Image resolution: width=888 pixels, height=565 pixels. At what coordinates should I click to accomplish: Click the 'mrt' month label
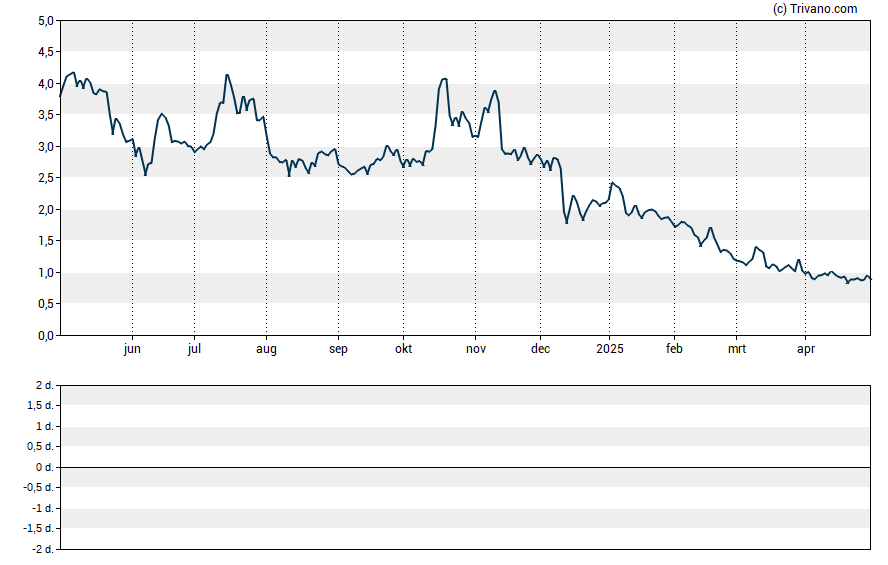point(737,349)
